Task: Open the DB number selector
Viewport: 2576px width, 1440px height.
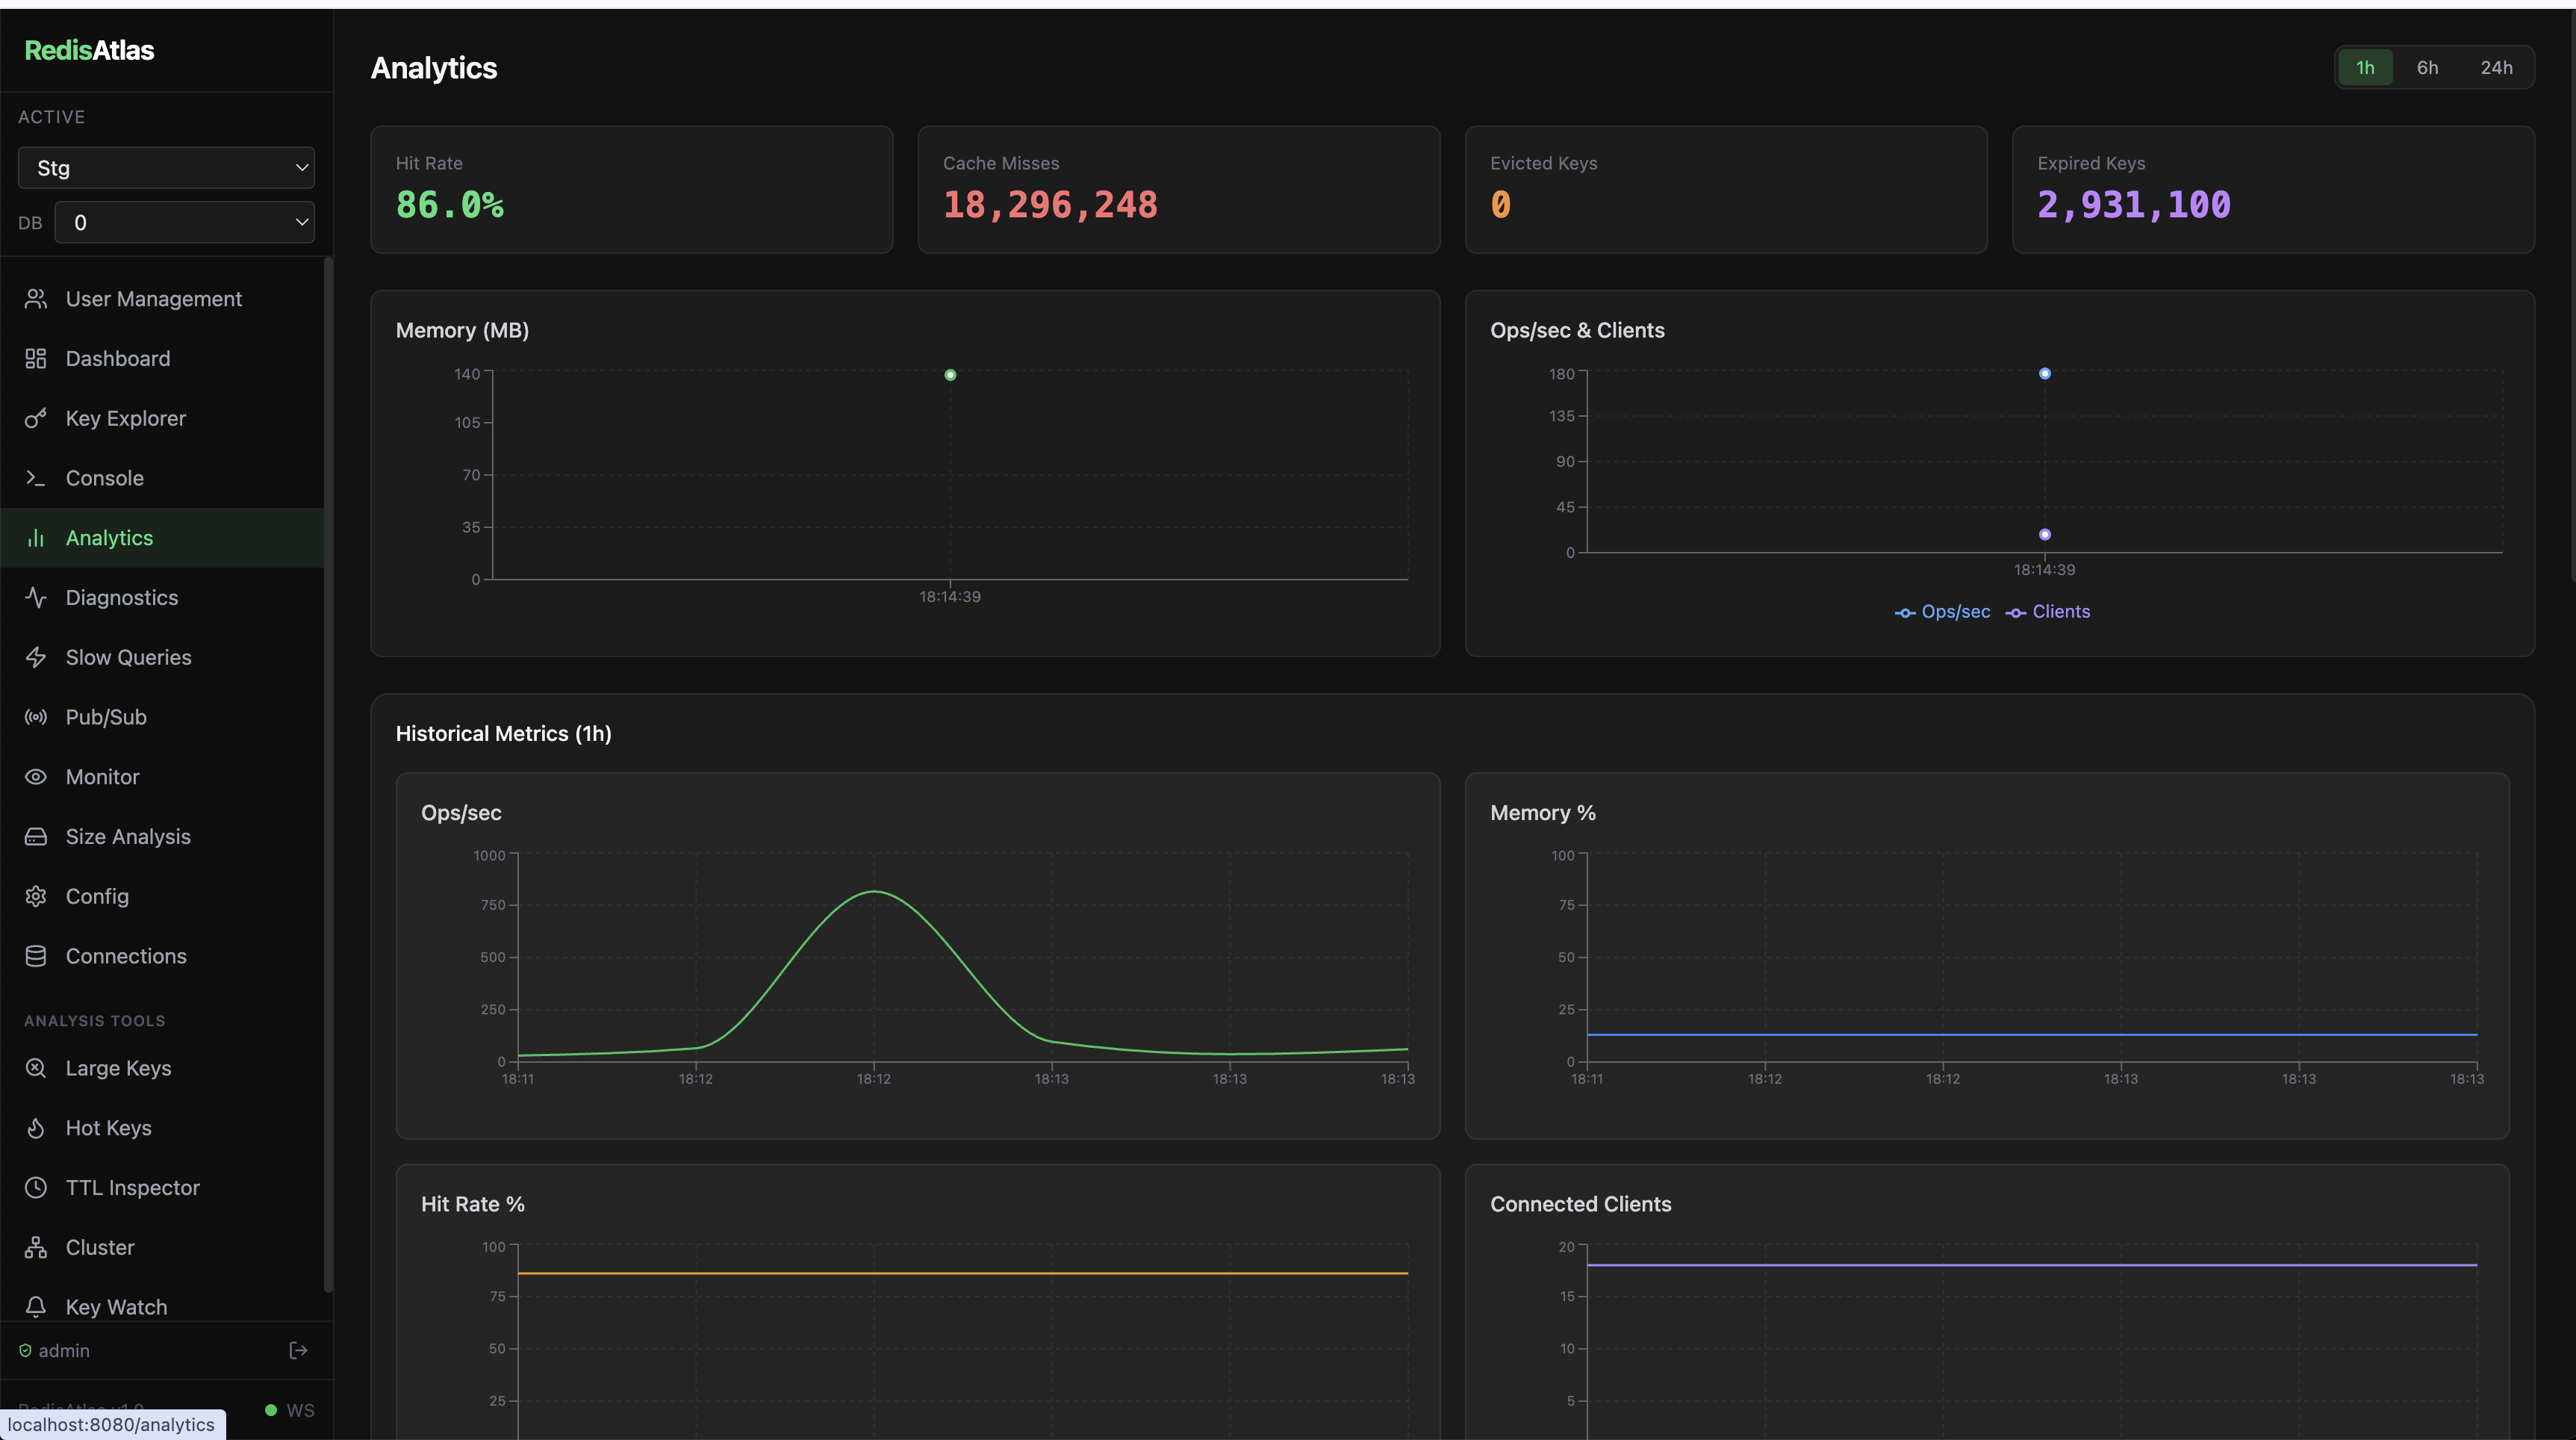Action: tap(184, 222)
